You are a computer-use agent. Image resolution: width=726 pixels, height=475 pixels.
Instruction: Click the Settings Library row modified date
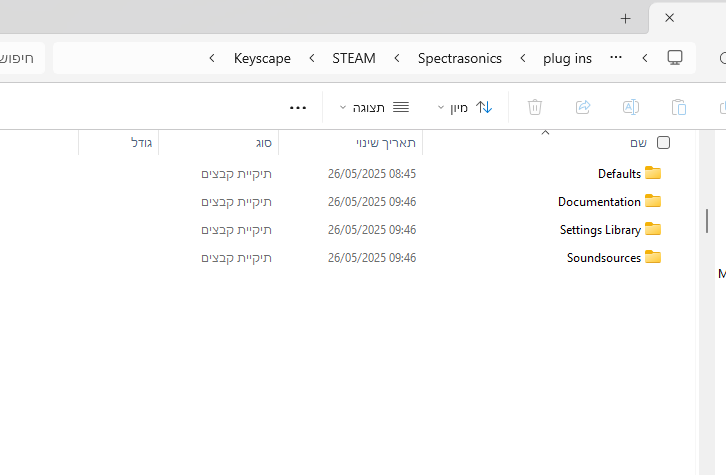[372, 230]
